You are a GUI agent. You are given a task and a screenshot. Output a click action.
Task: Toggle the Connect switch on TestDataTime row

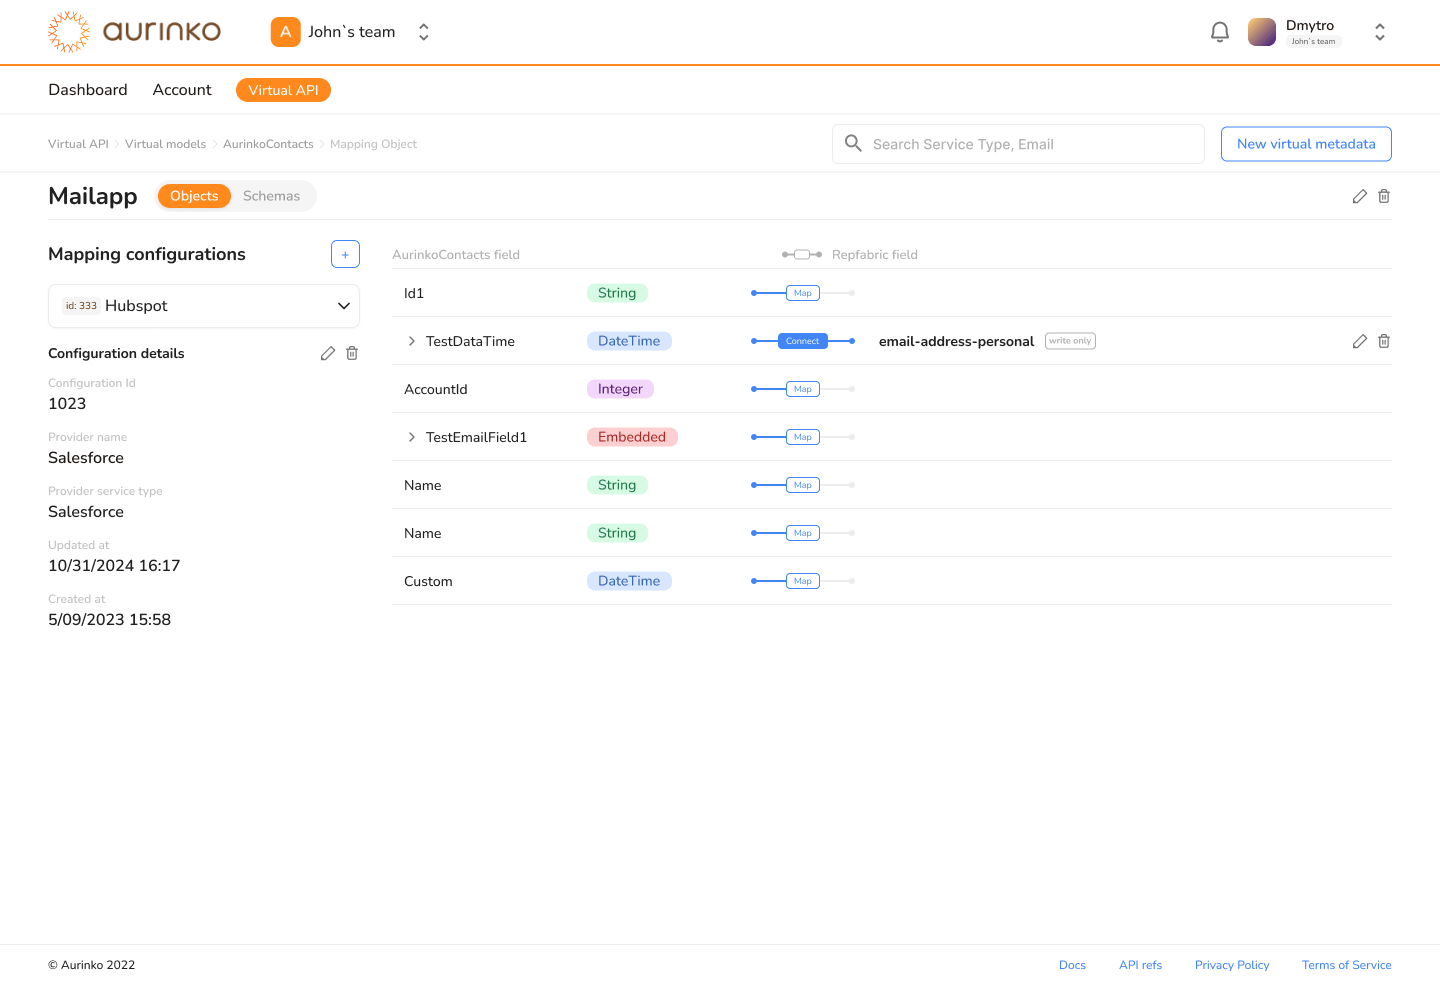(x=802, y=341)
